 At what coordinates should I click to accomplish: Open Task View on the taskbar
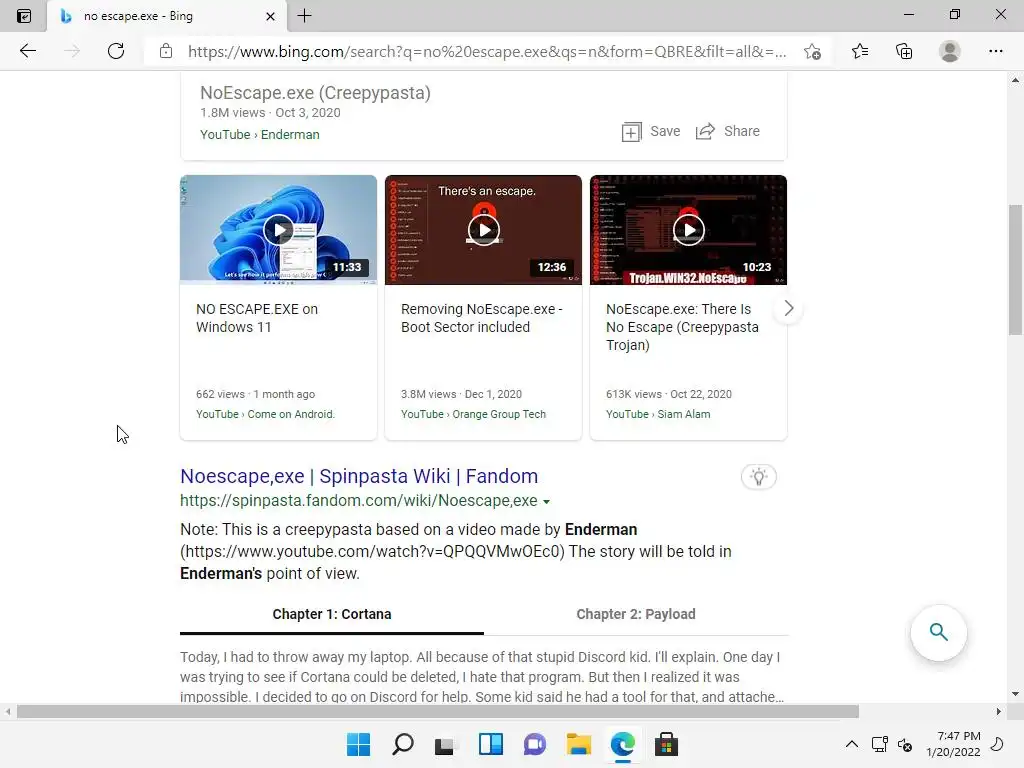[446, 744]
